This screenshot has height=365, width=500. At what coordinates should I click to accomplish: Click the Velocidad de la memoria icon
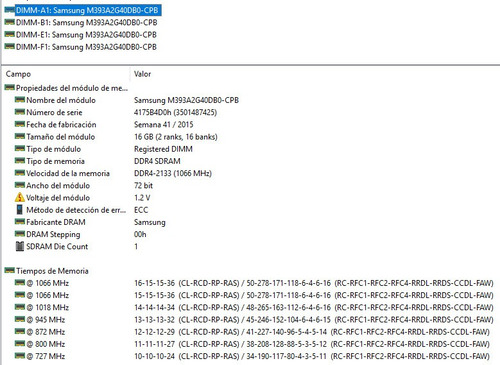[20, 173]
